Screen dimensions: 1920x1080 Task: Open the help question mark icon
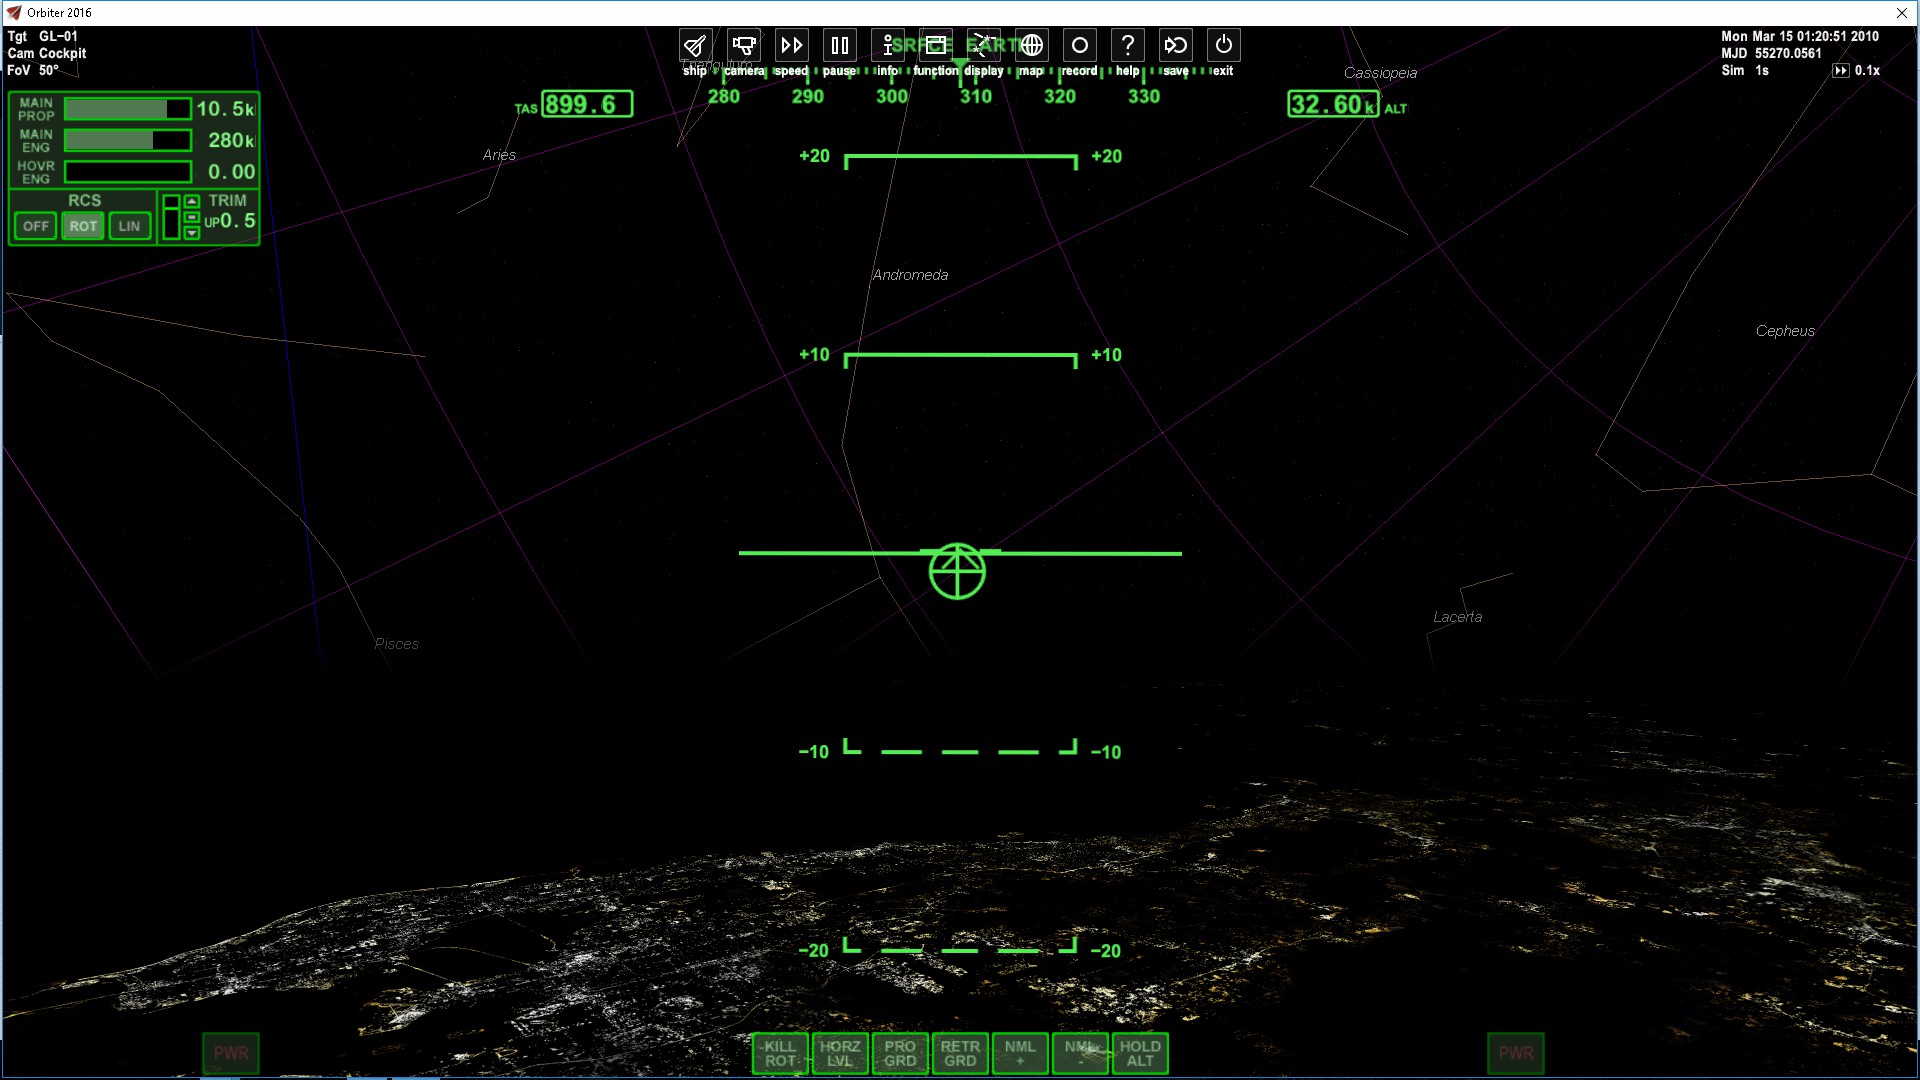[x=1127, y=46]
